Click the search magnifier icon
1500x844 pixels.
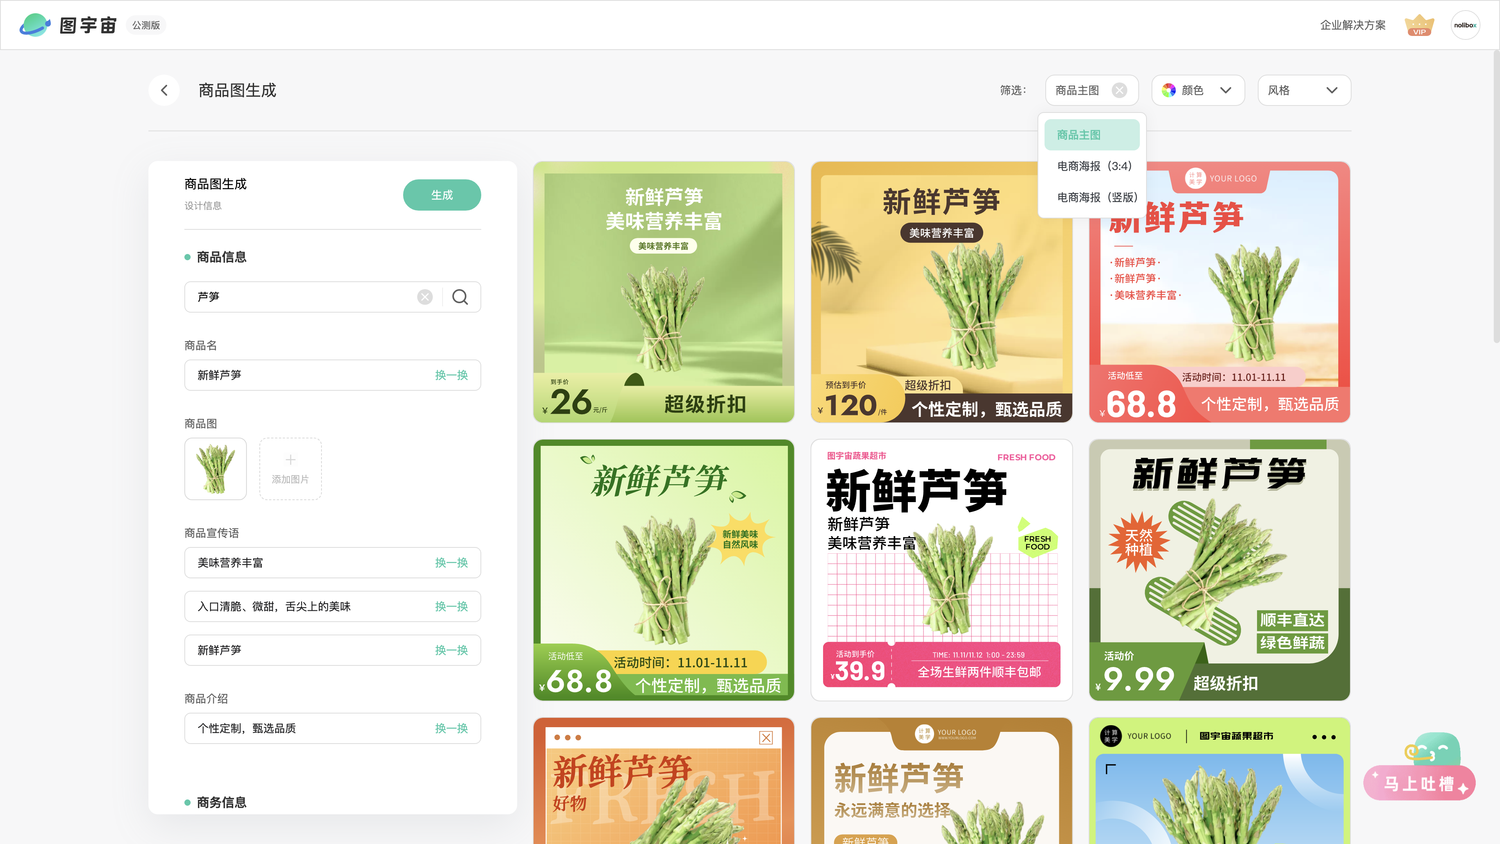[x=460, y=297]
